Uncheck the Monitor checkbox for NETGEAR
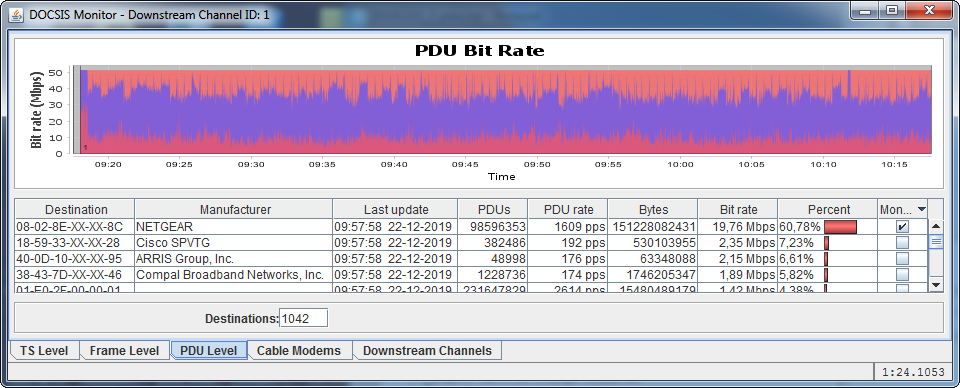This screenshot has width=960, height=388. (x=902, y=227)
